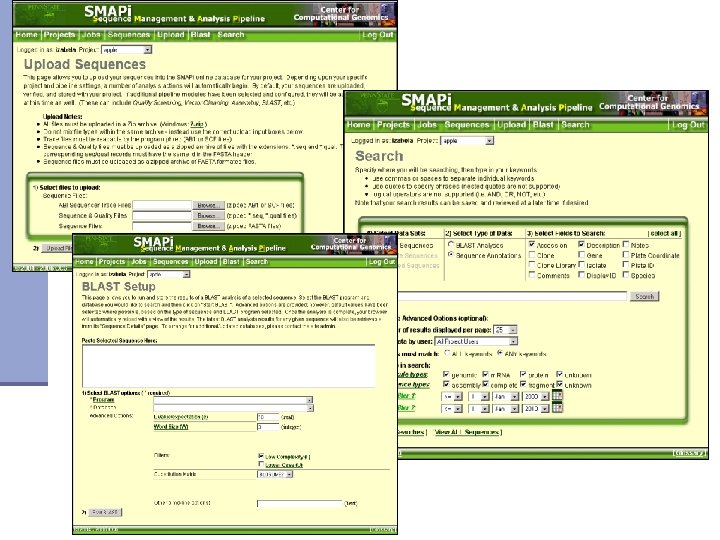This screenshot has width=720, height=540.
Task: Click SMAPi logo in the Upload Sequences window
Action: [107, 11]
